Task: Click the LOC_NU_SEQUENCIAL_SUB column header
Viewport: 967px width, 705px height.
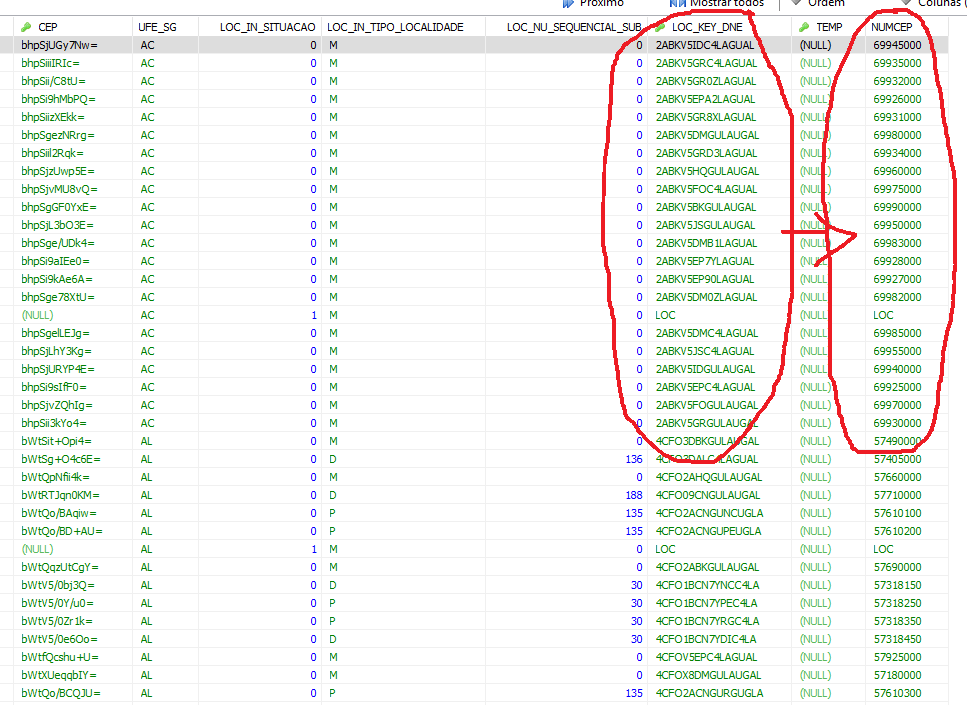Action: [x=574, y=27]
